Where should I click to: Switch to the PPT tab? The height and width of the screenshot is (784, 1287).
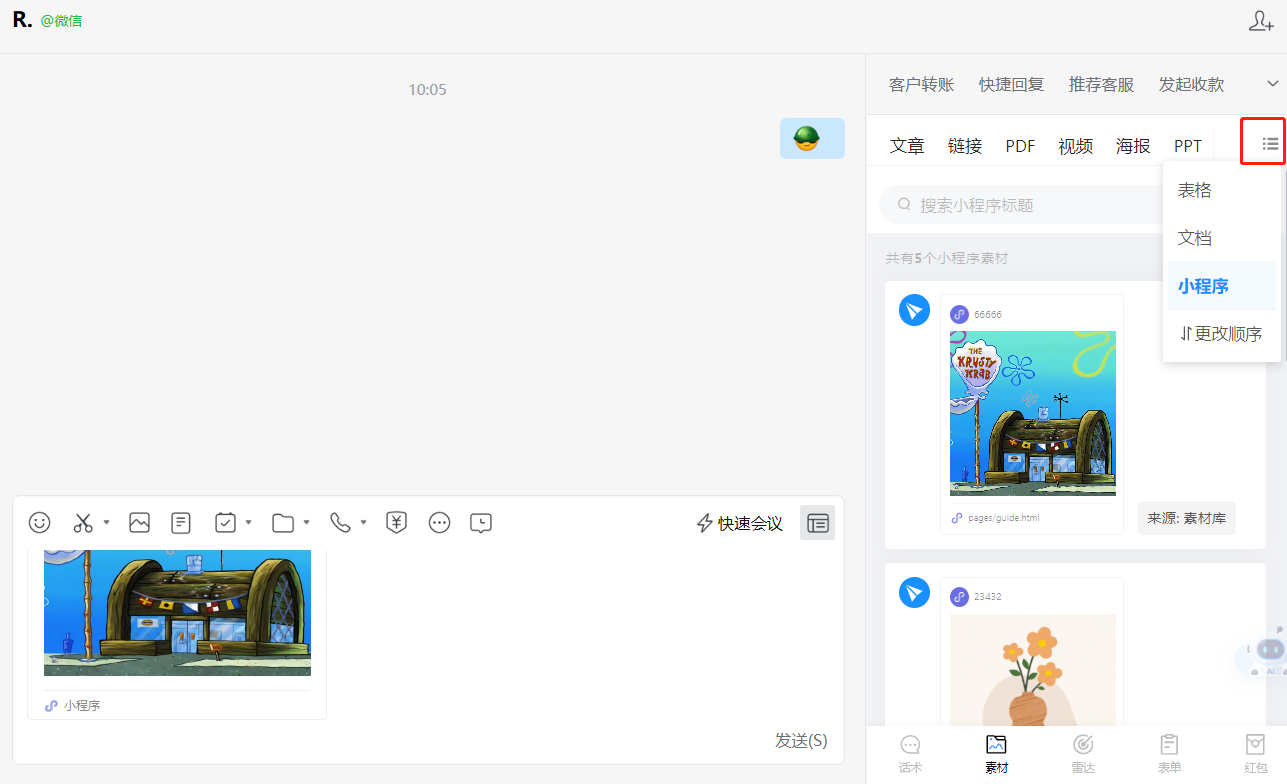pyautogui.click(x=1188, y=146)
